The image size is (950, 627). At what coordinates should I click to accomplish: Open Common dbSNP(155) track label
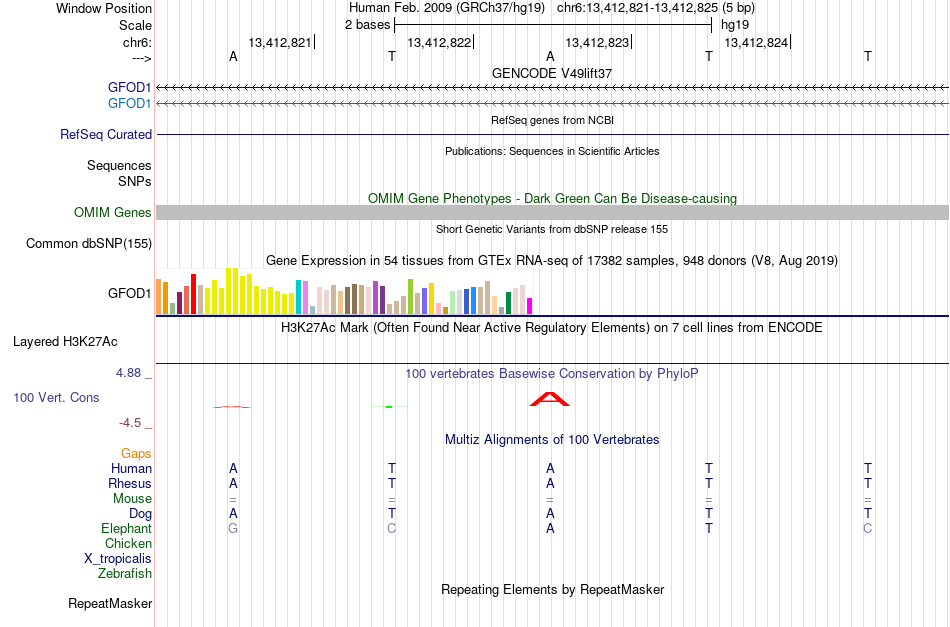89,244
